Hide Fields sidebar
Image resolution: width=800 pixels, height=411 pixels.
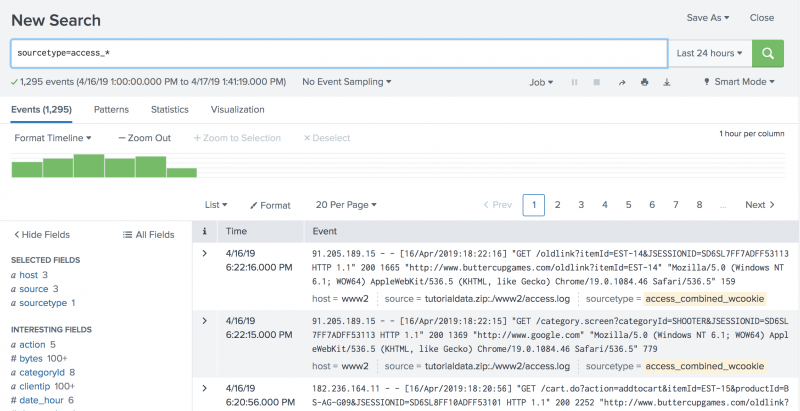(x=41, y=235)
